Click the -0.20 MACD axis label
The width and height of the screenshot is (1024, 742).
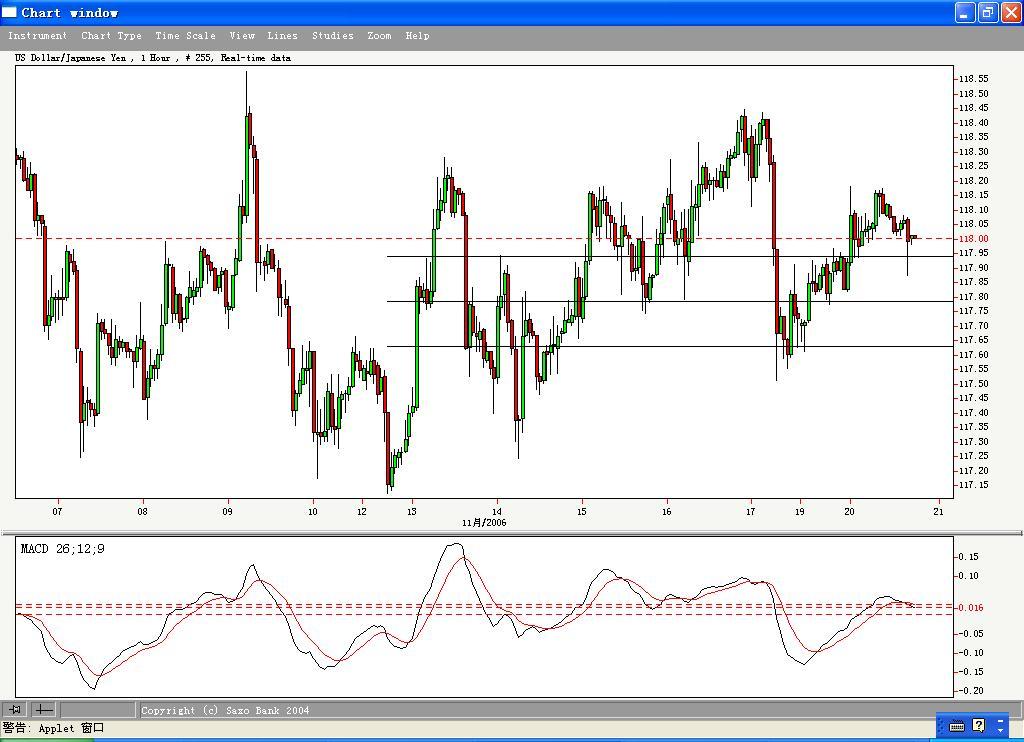click(x=969, y=691)
